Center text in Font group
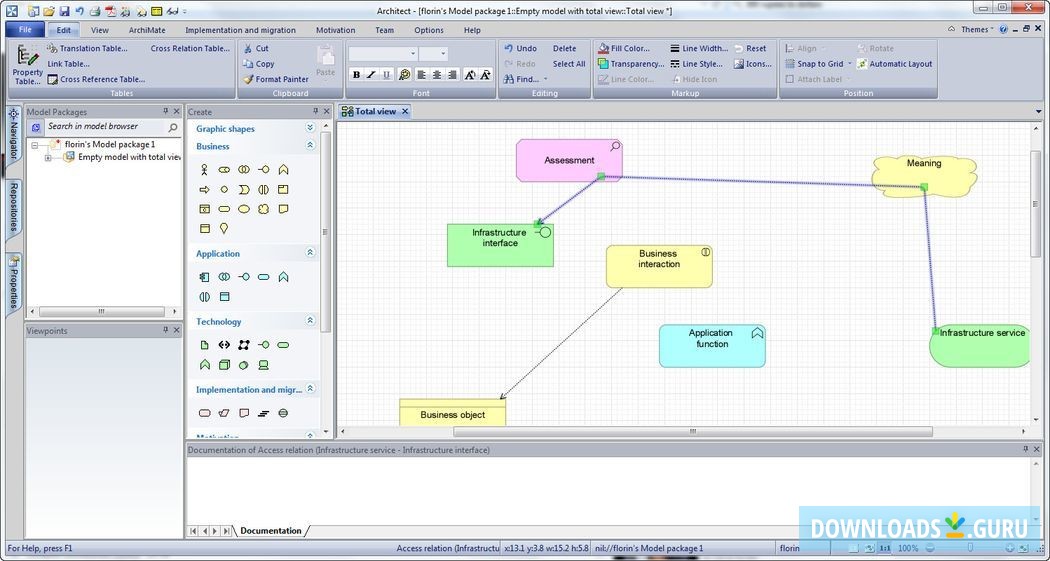Image resolution: width=1050 pixels, height=561 pixels. (x=437, y=75)
